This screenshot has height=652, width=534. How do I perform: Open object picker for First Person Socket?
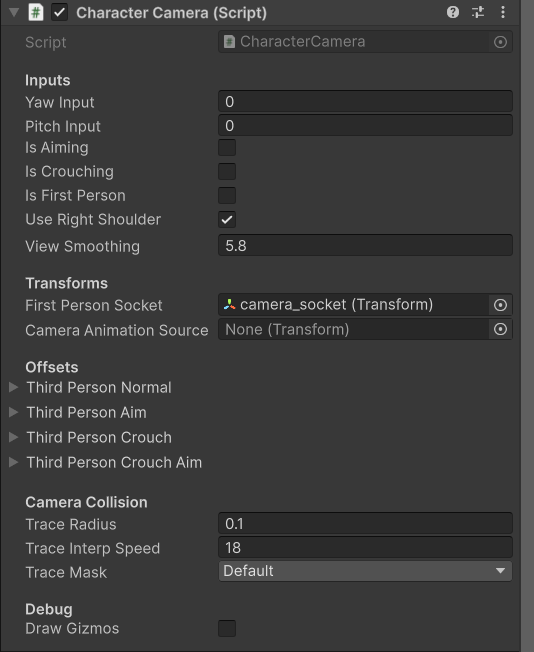[x=500, y=305]
